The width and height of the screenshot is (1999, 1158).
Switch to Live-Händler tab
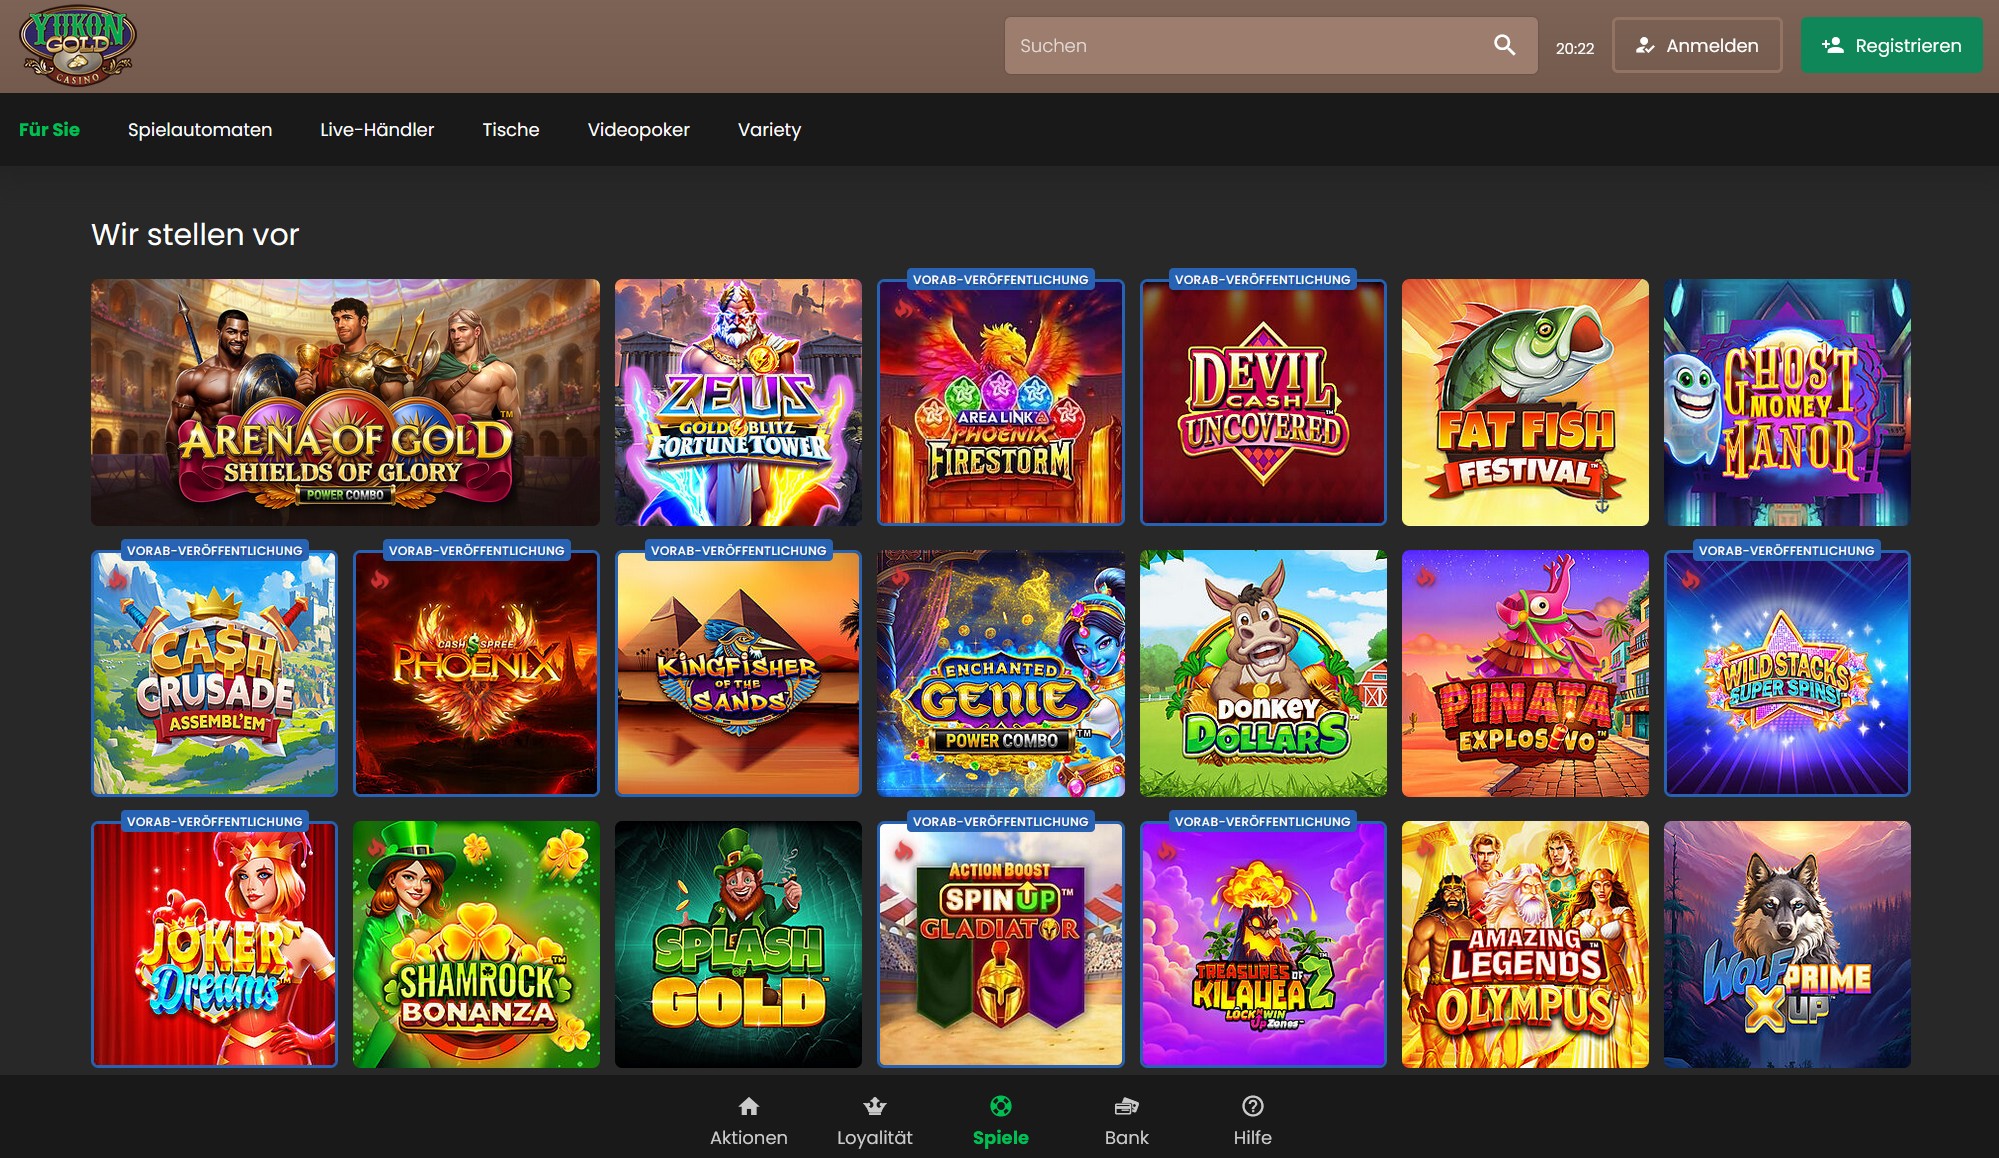tap(377, 130)
